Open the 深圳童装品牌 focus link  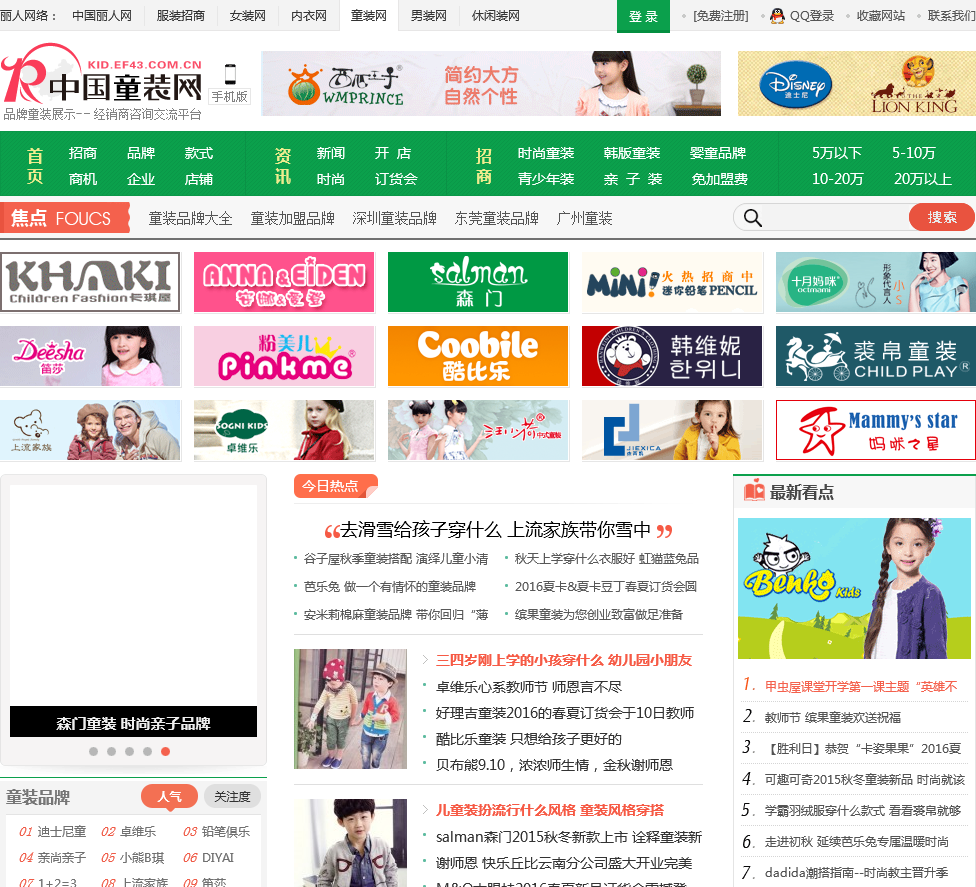[395, 218]
